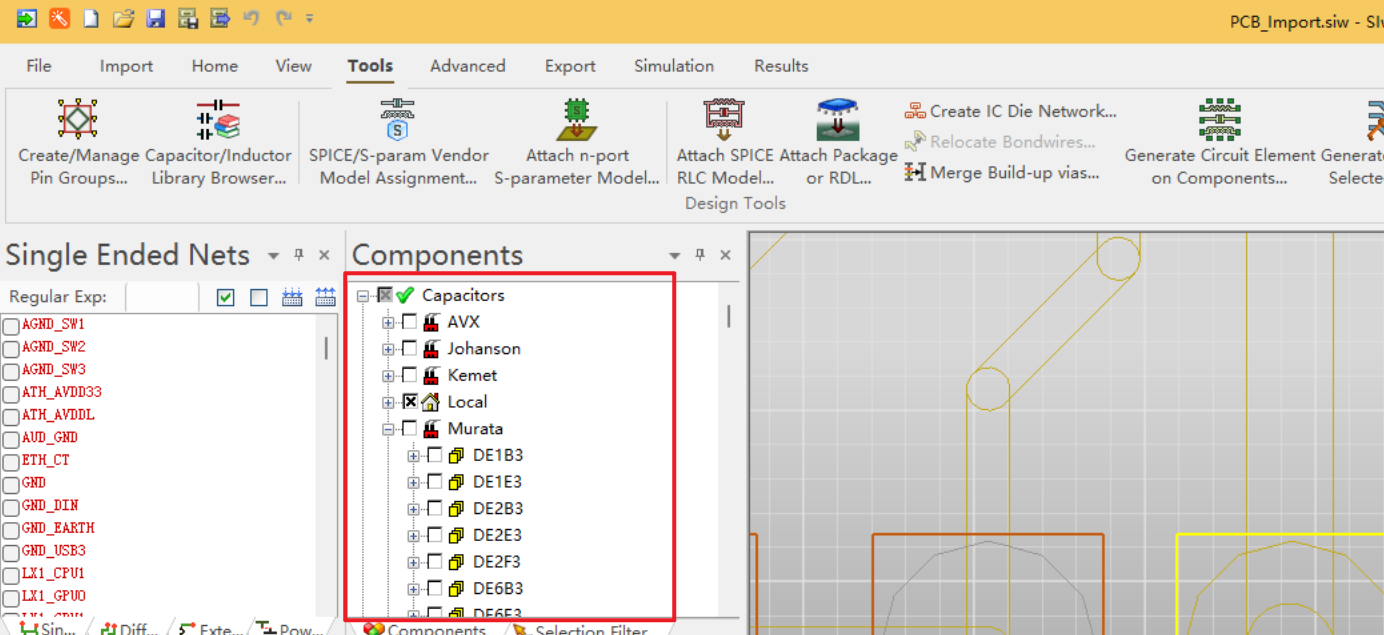Expand the DE1B3 series node
The width and height of the screenshot is (1384, 635).
pyautogui.click(x=413, y=455)
